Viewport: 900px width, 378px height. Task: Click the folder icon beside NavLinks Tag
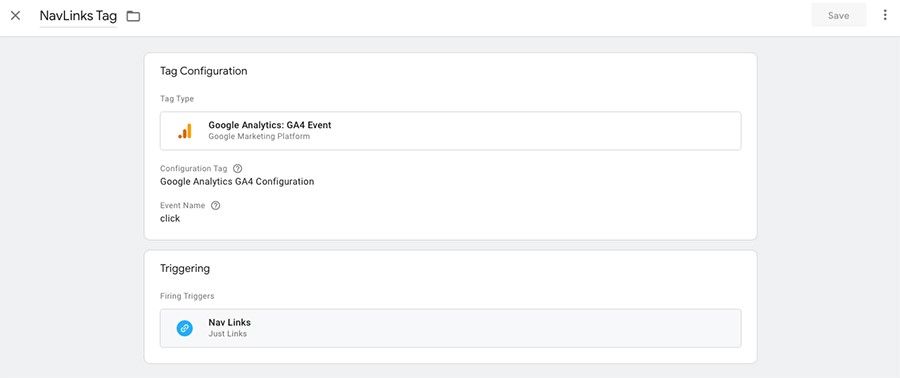tap(133, 16)
